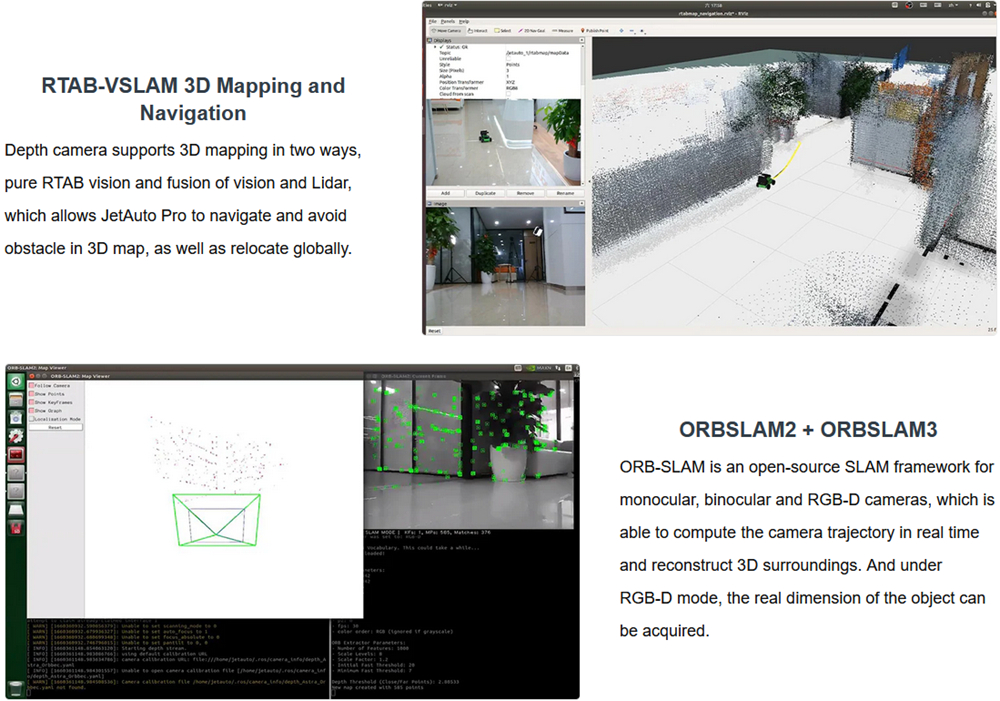Open system settings from the Ubuntu dock
This screenshot has width=1000, height=701.
pyautogui.click(x=16, y=435)
